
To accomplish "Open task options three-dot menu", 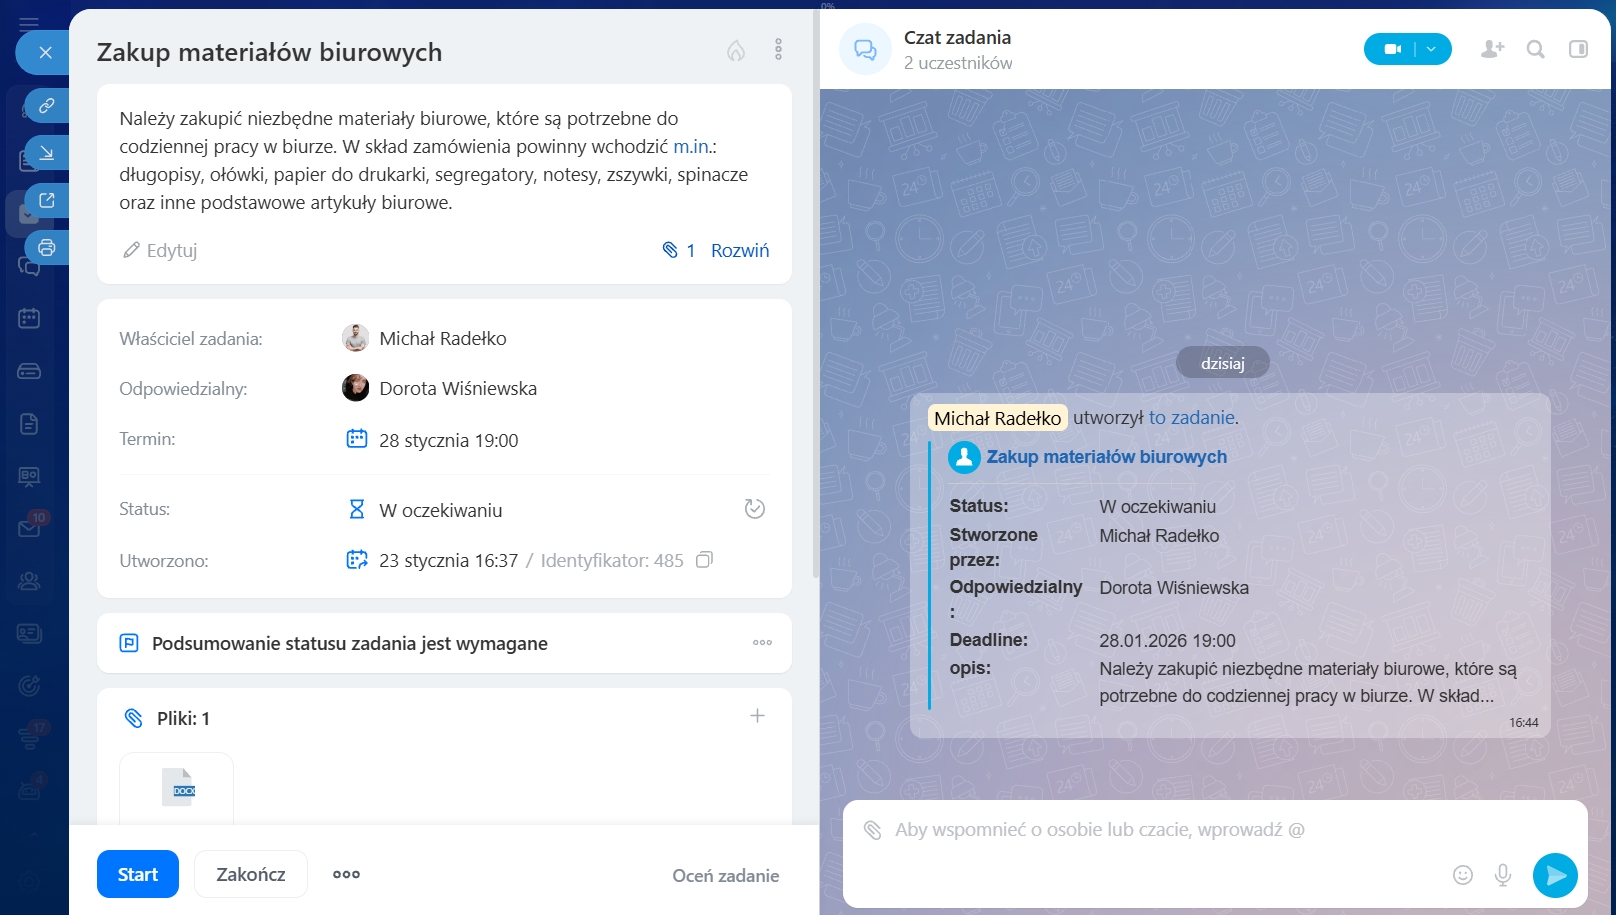I will pos(778,50).
